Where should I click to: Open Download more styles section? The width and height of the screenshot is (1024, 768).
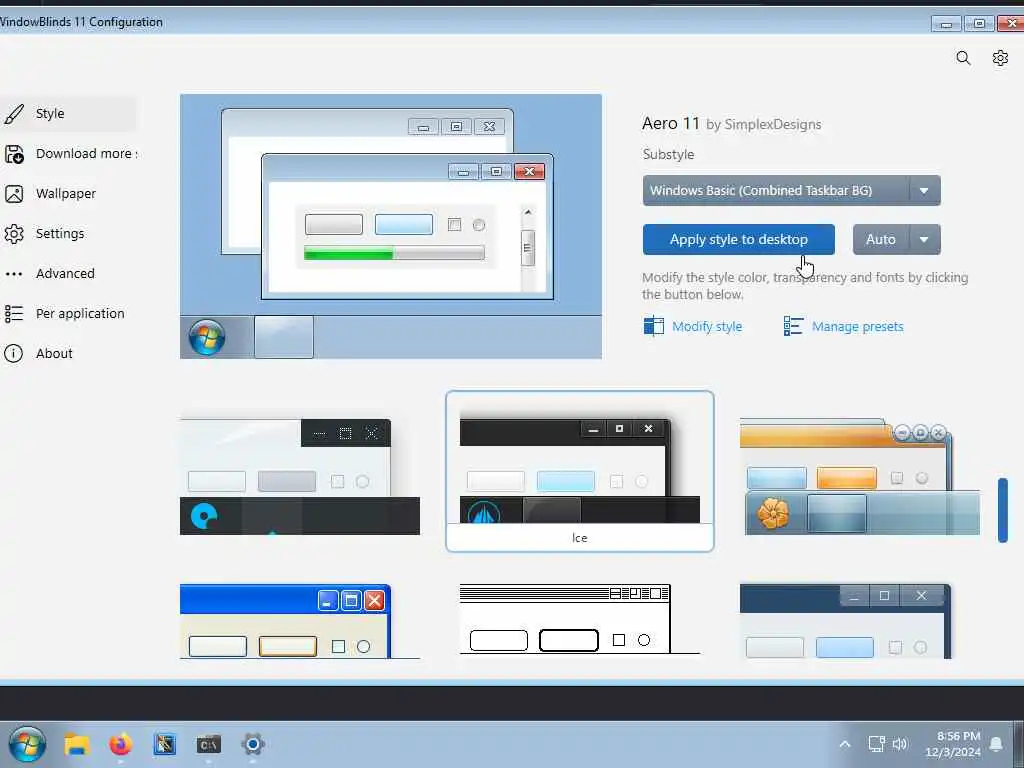(68, 154)
